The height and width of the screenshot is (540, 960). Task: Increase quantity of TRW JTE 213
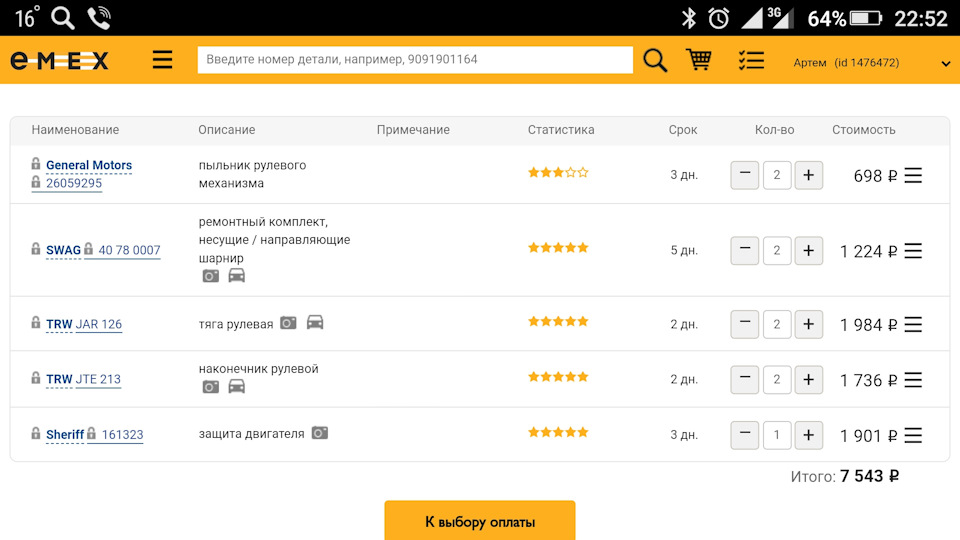pyautogui.click(x=808, y=380)
